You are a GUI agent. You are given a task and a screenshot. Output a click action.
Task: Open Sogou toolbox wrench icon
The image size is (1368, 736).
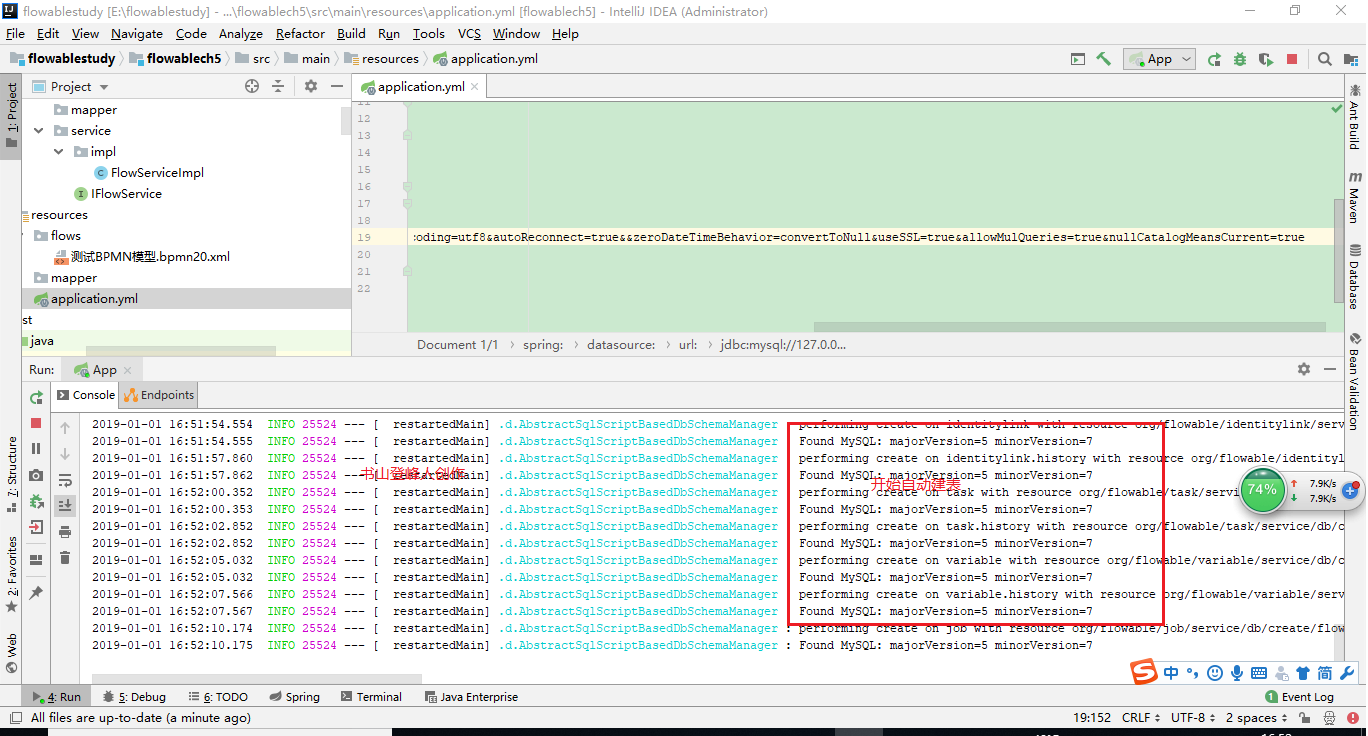(x=1346, y=673)
